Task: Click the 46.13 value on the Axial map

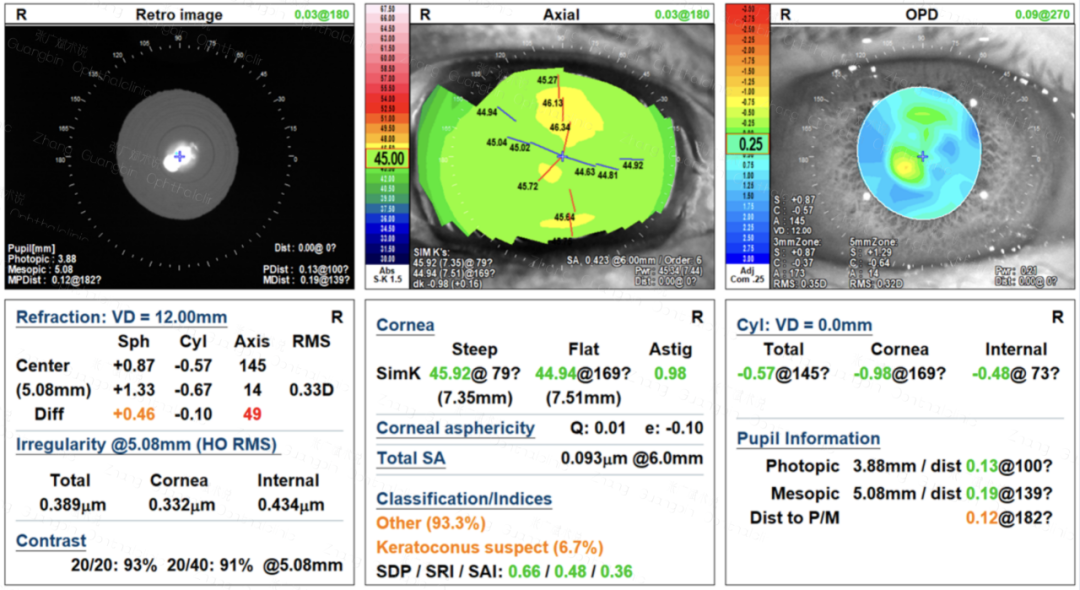Action: [x=552, y=103]
